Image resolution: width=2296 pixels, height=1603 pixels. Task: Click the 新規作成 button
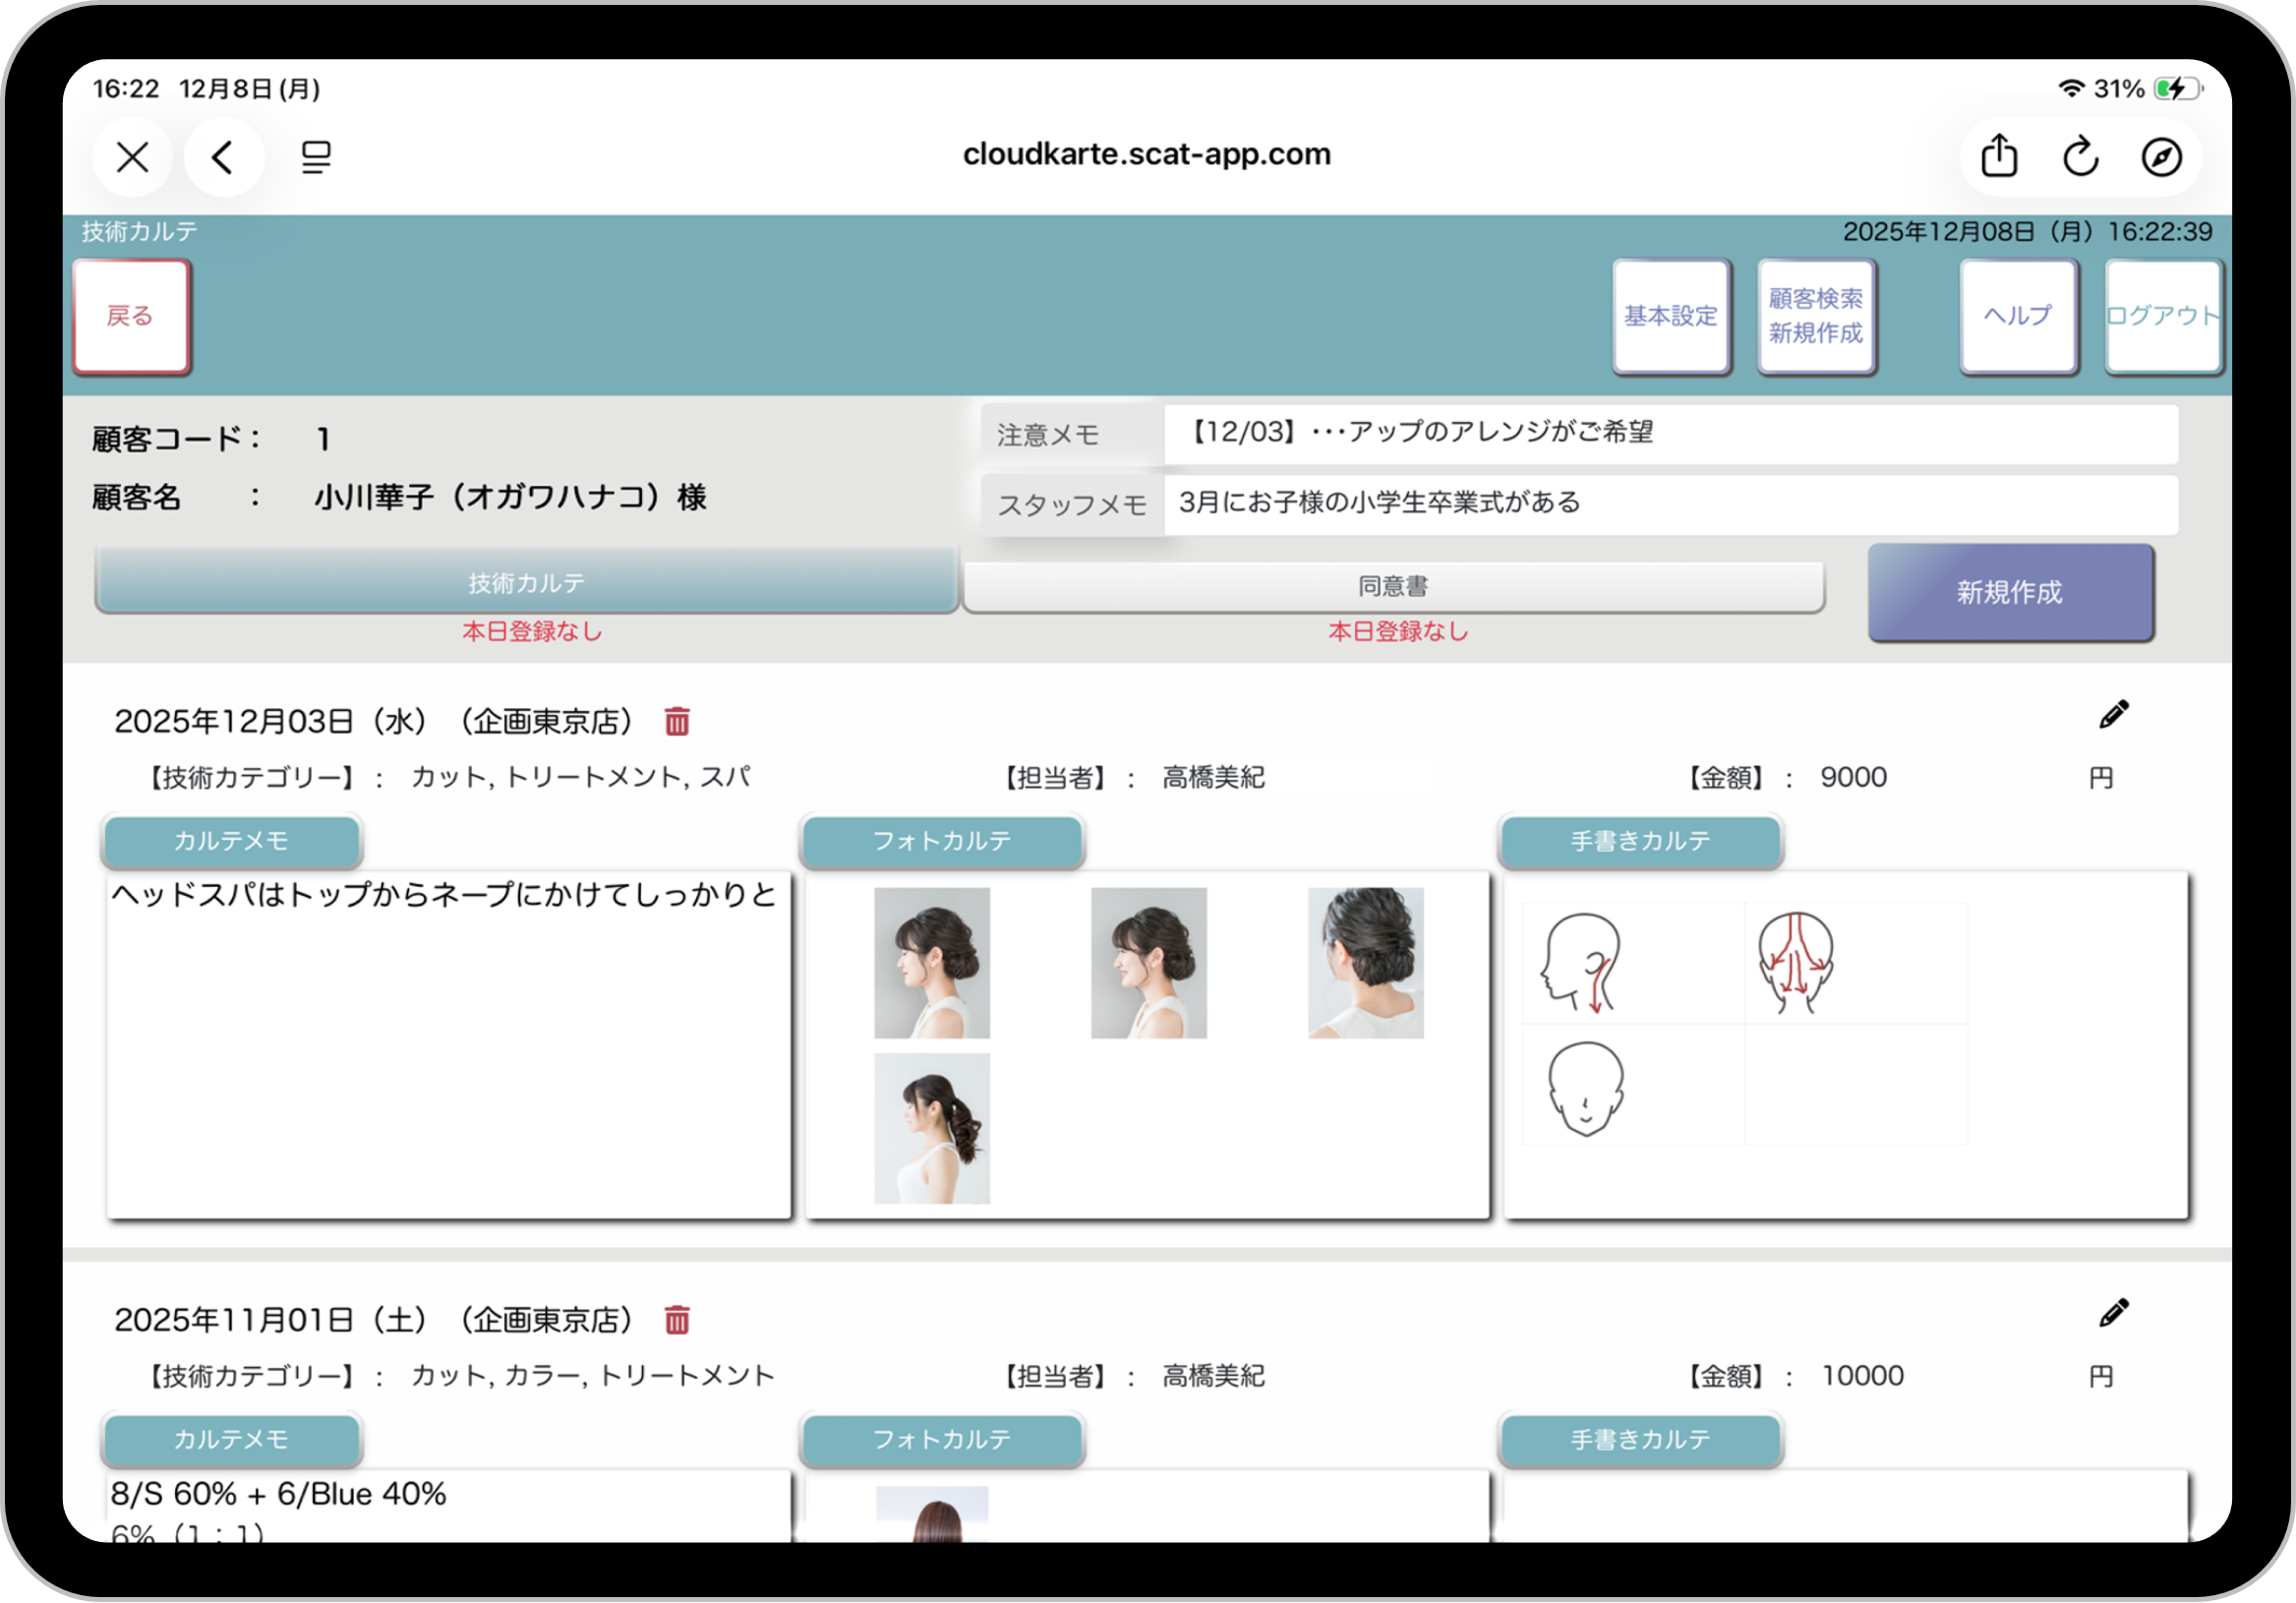(2010, 592)
